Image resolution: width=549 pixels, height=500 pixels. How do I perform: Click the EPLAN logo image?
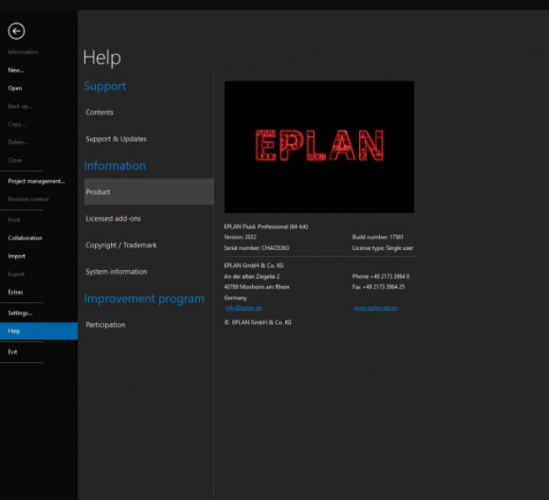(x=319, y=147)
